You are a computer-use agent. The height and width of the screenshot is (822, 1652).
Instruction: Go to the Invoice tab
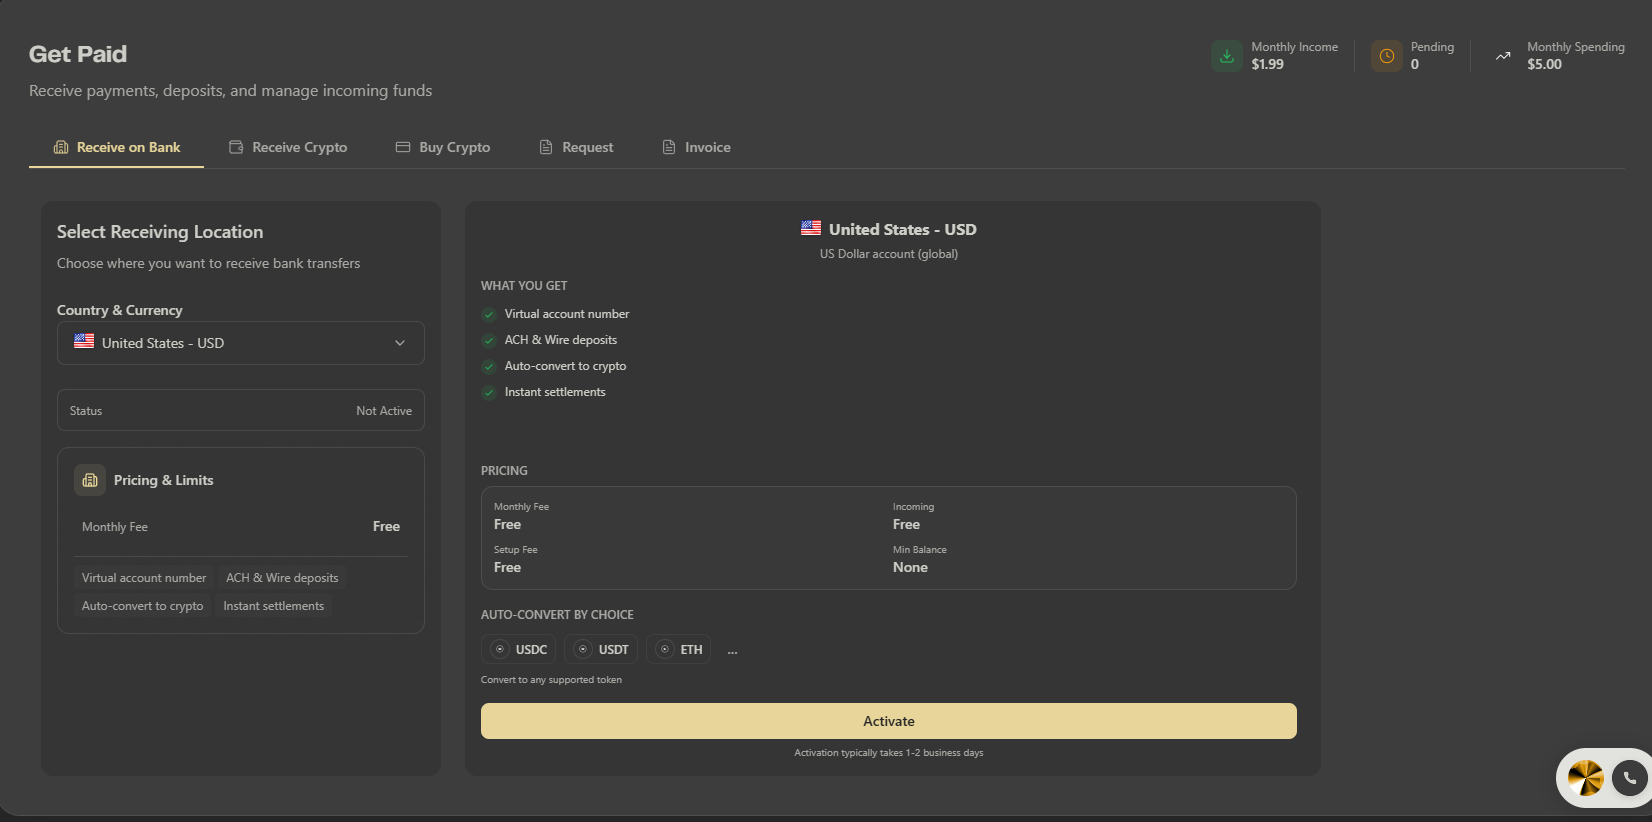(696, 147)
